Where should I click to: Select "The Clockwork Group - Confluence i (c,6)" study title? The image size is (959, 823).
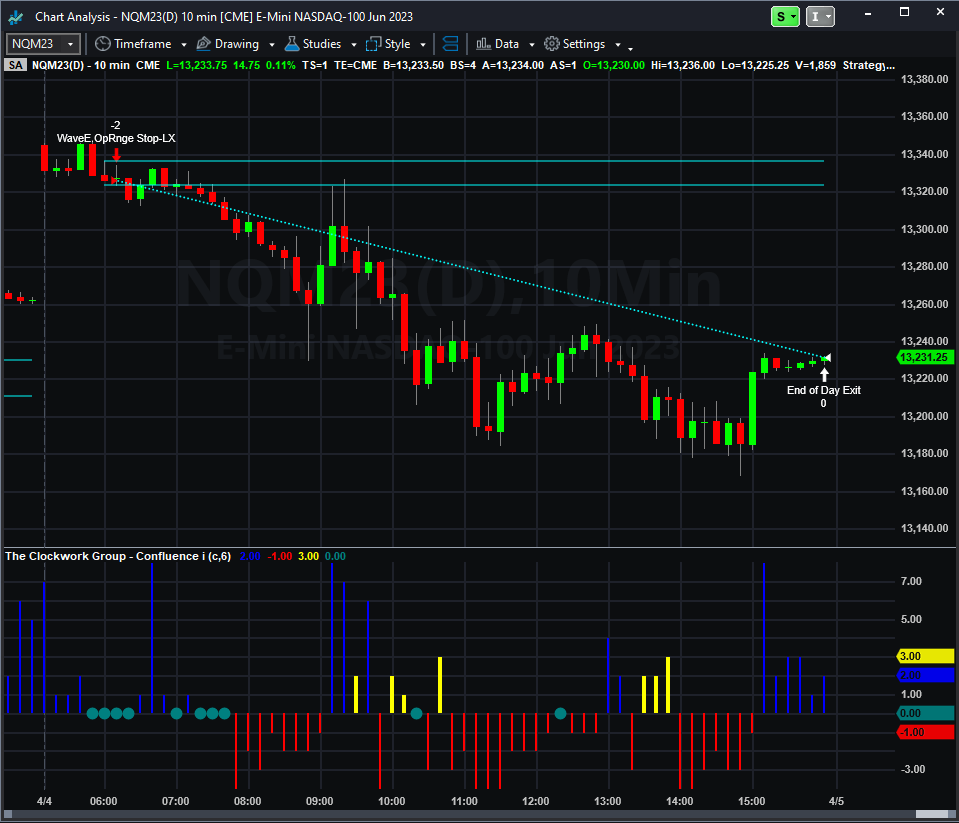pyautogui.click(x=118, y=556)
